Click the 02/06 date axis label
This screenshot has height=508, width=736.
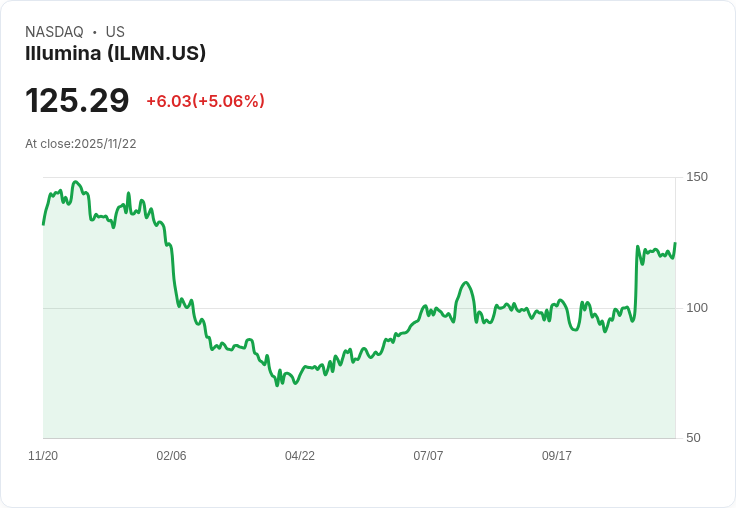pyautogui.click(x=171, y=456)
